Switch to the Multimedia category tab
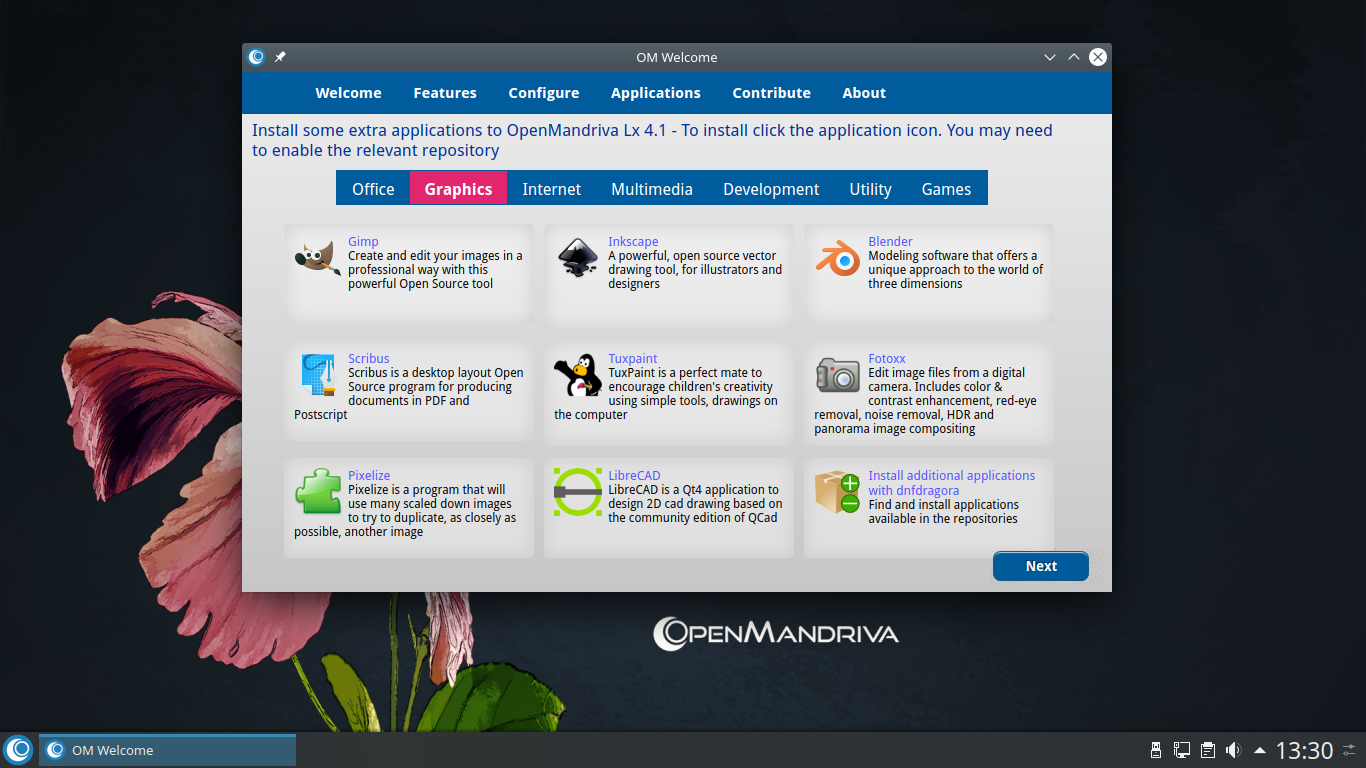Image resolution: width=1366 pixels, height=768 pixels. pyautogui.click(x=652, y=189)
